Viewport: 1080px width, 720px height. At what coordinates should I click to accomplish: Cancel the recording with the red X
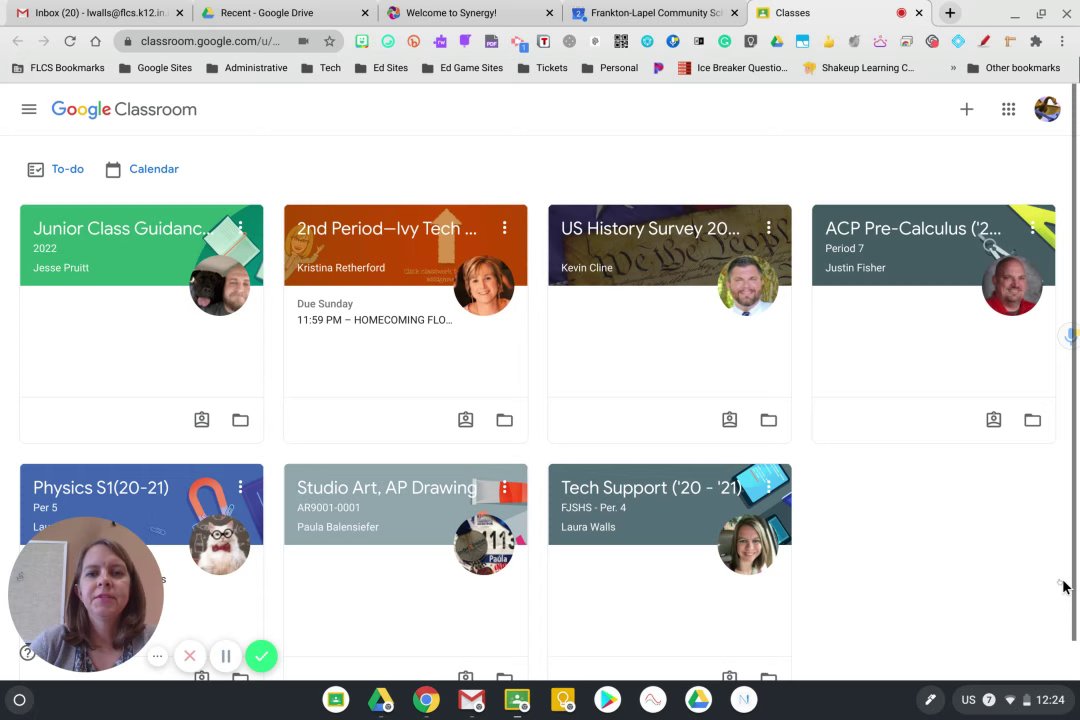(x=190, y=656)
